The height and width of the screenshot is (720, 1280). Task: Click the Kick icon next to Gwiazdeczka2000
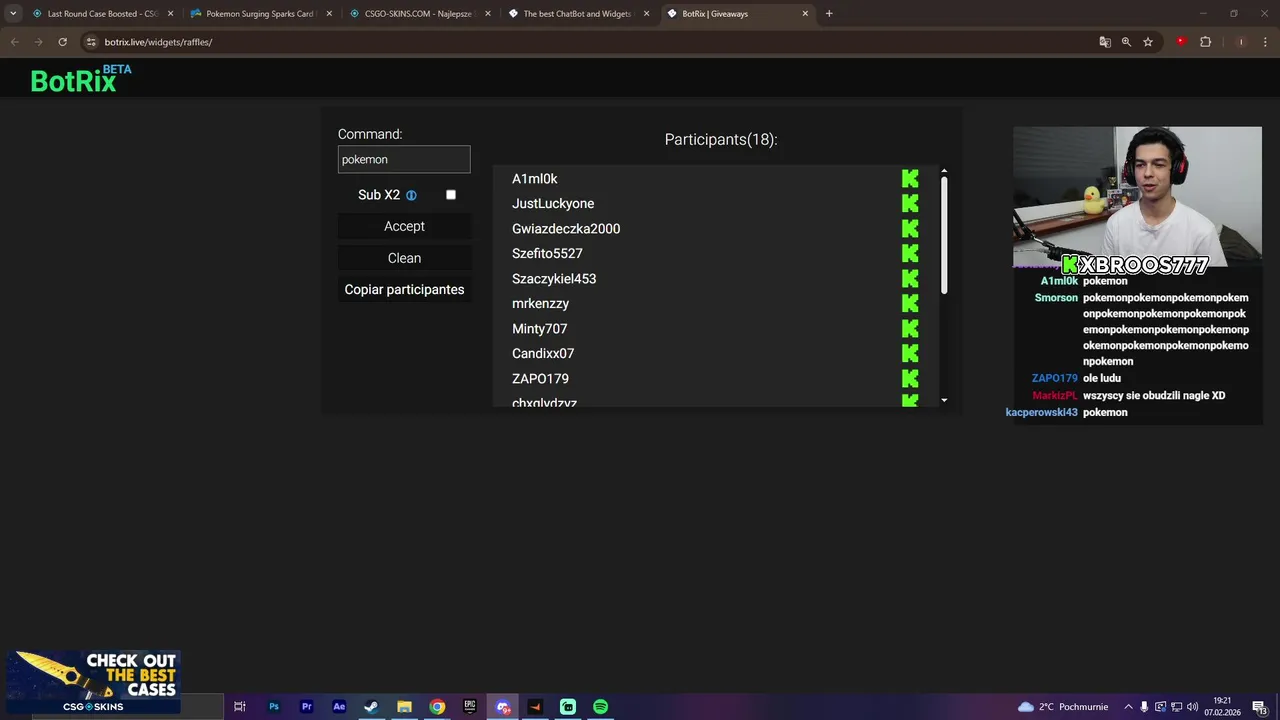[910, 229]
